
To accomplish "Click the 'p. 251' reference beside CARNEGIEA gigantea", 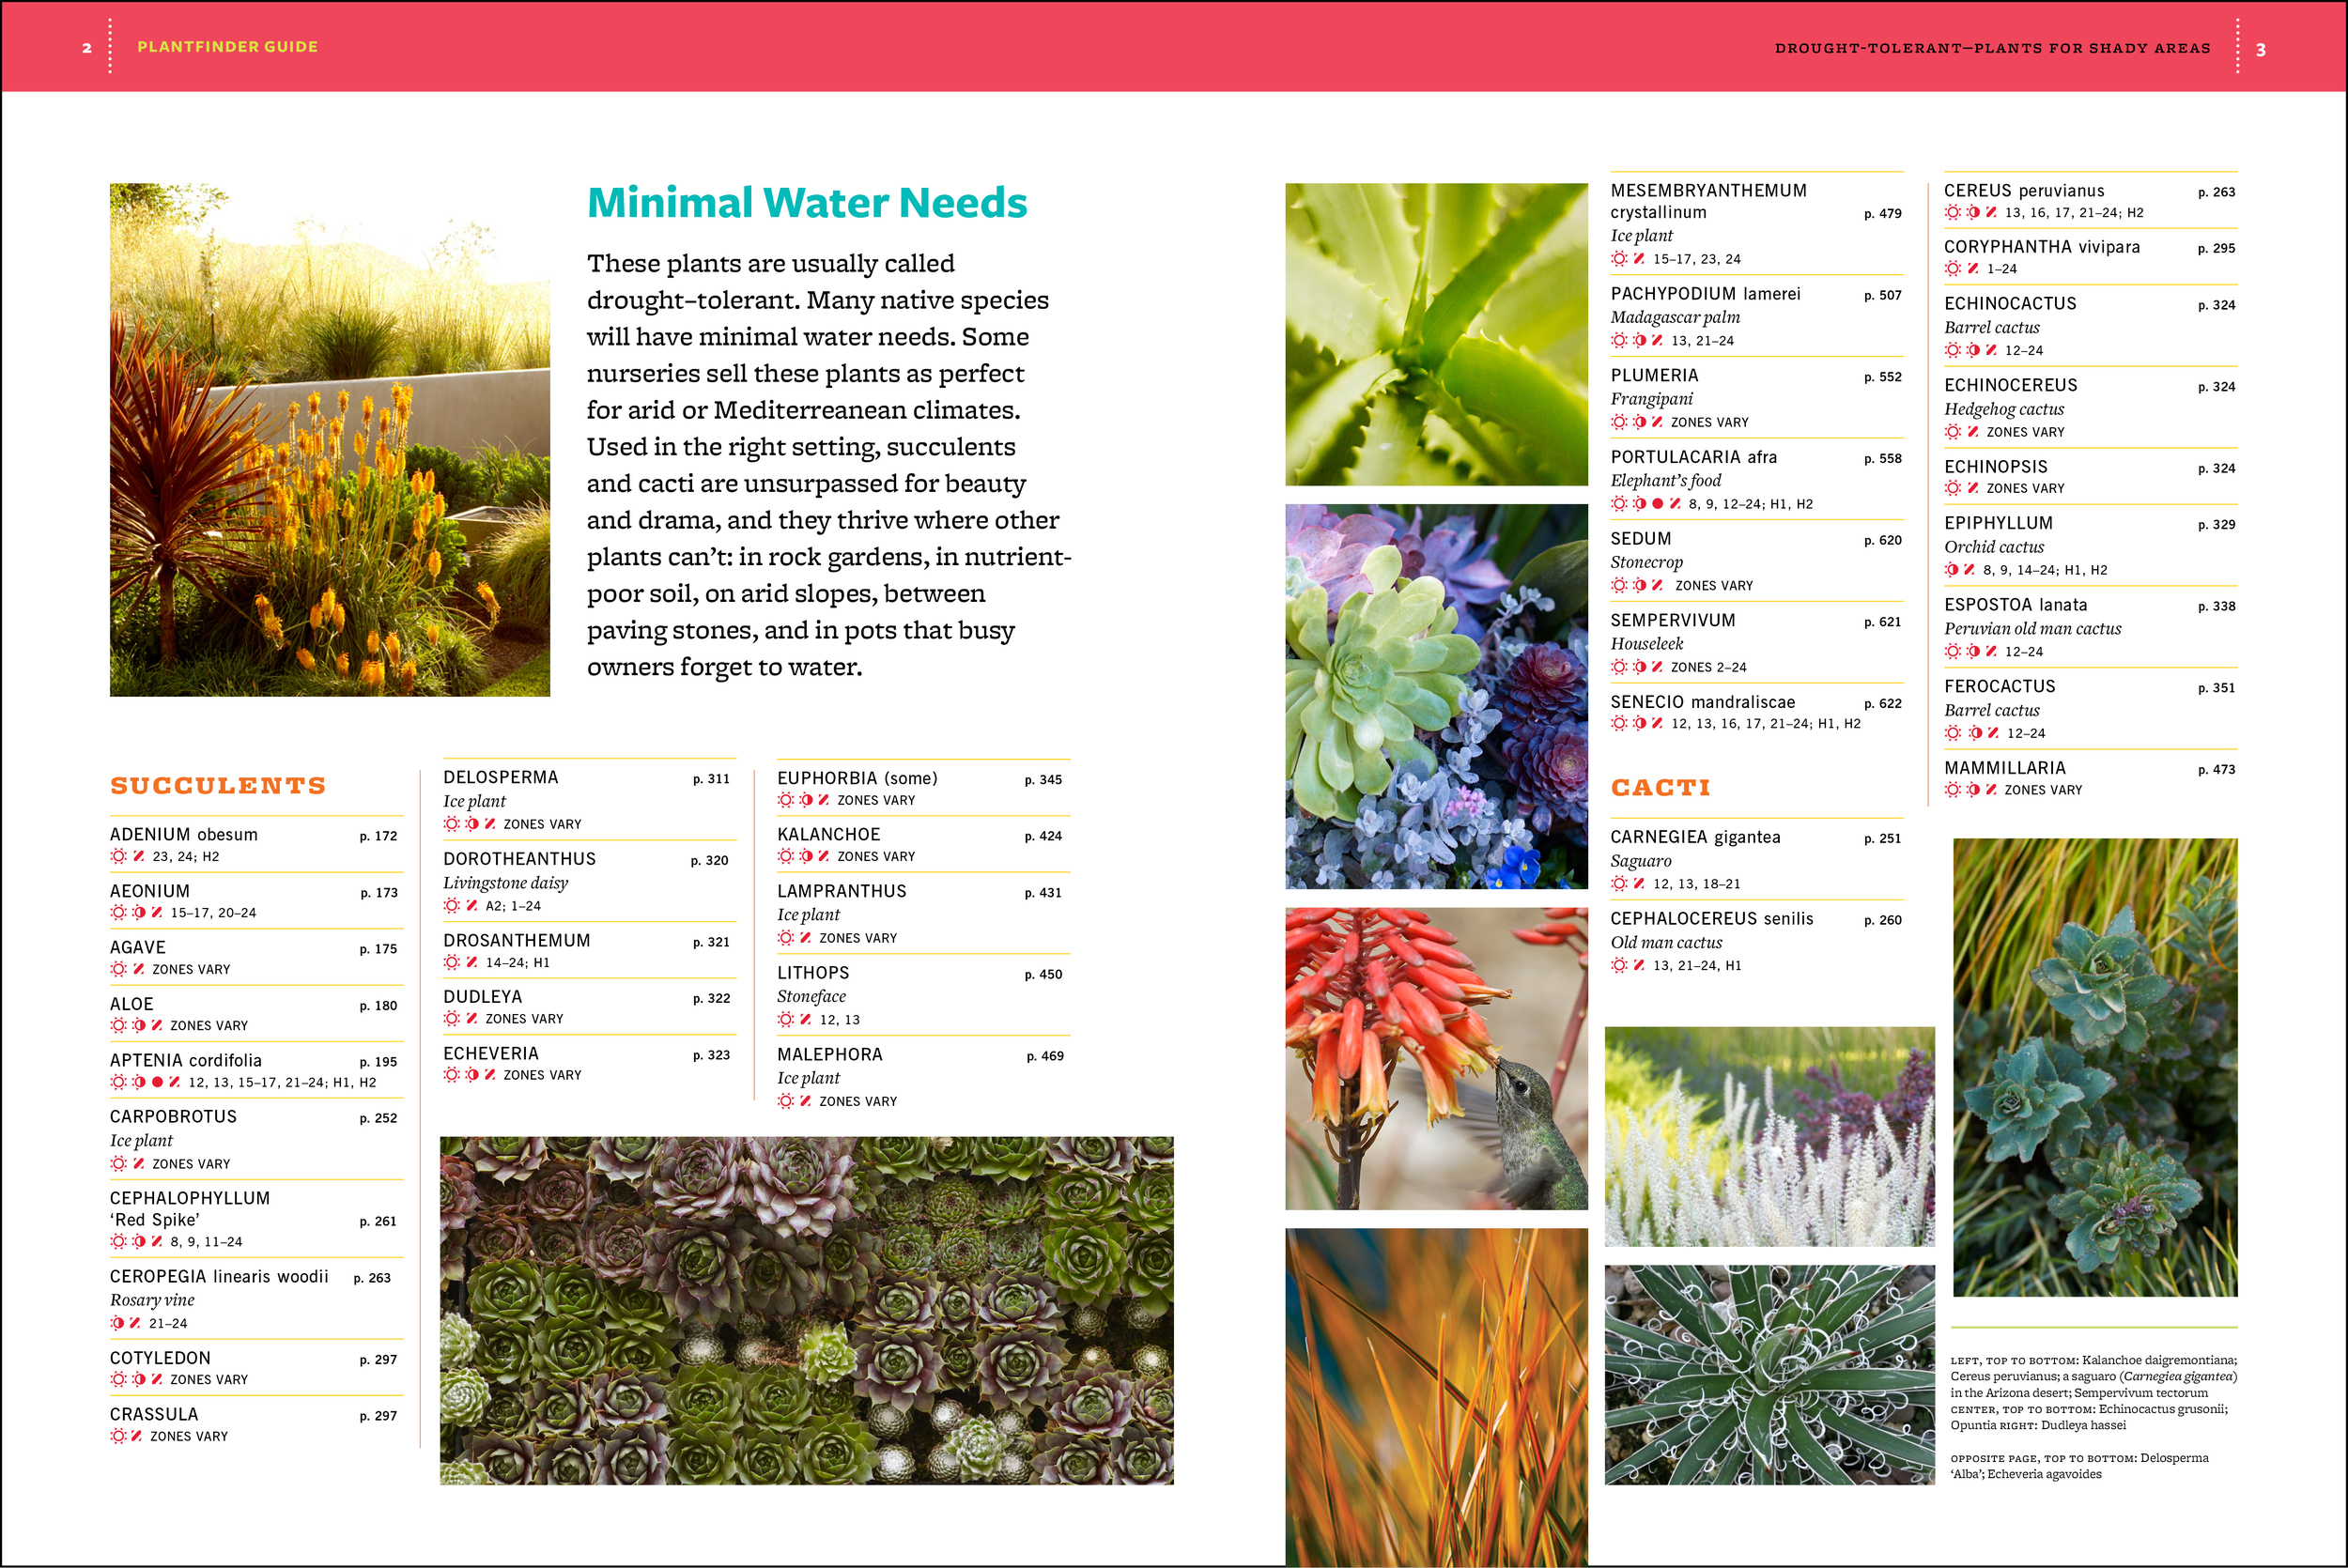I will 1883,839.
